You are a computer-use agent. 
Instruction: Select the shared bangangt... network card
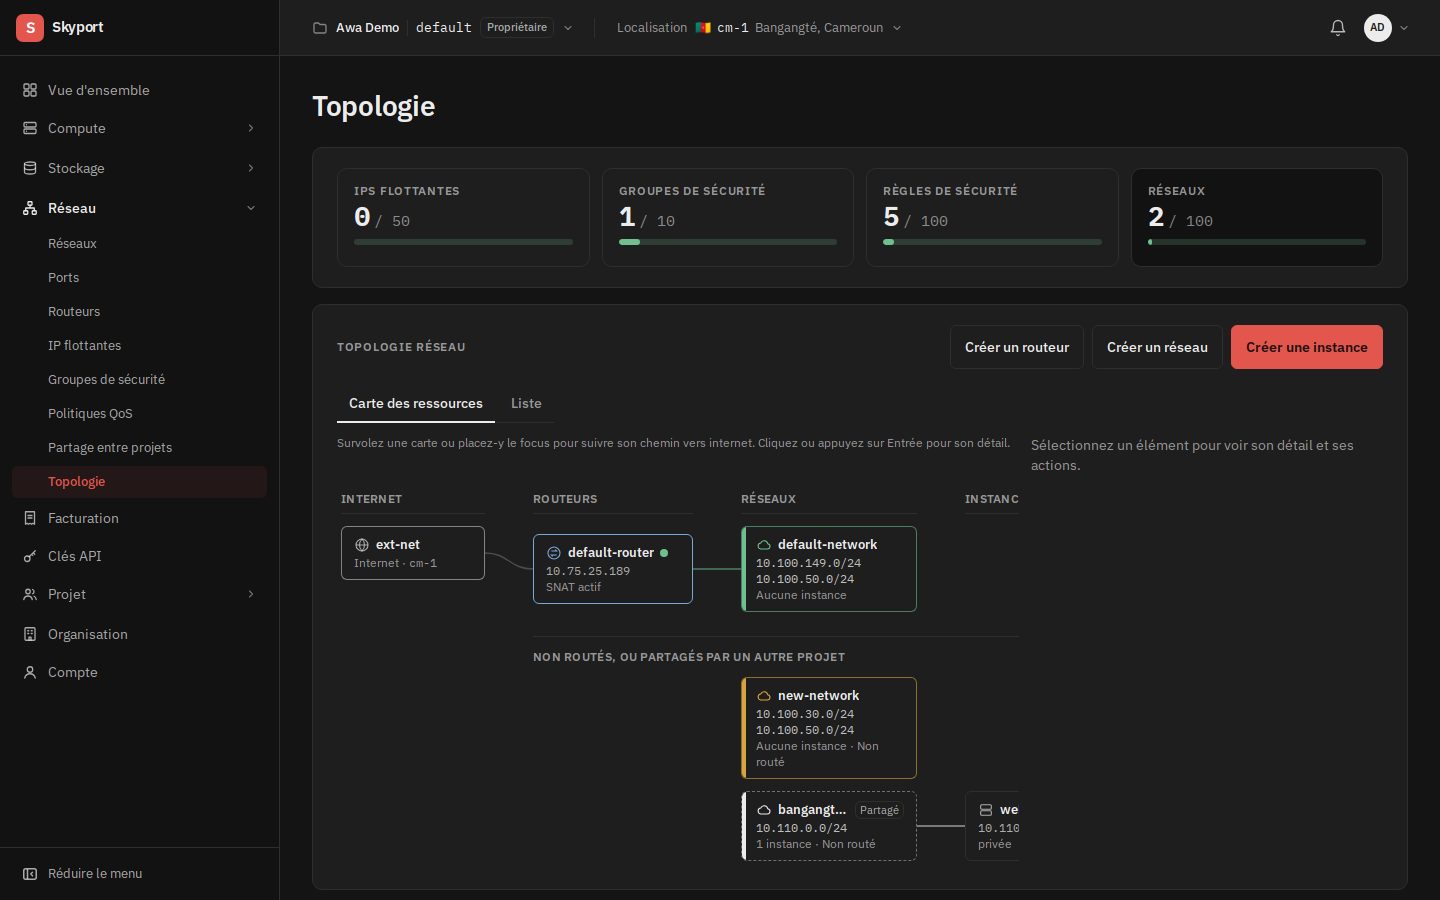(829, 826)
